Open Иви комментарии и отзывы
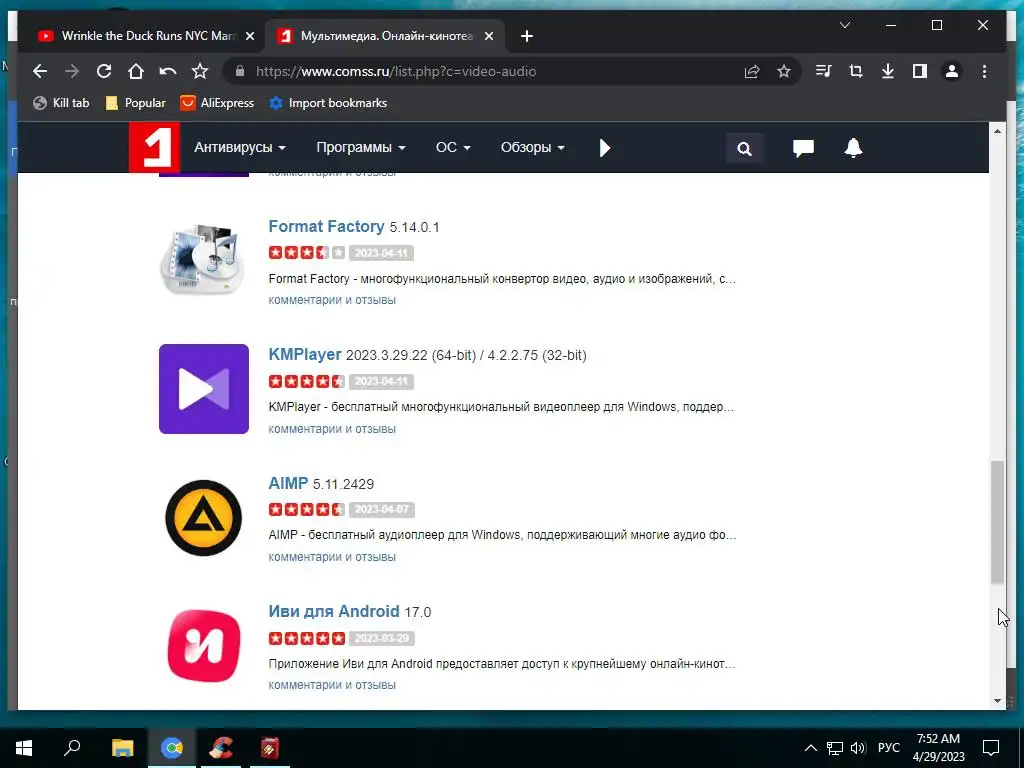The image size is (1024, 768). pos(332,684)
